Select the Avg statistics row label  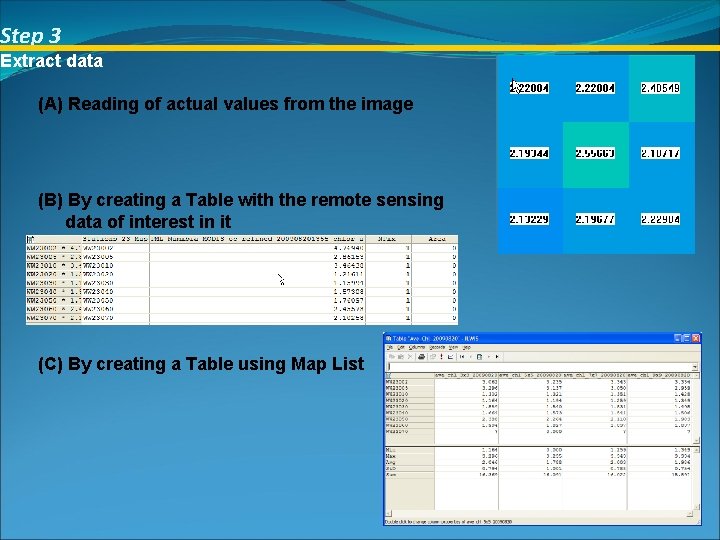(x=391, y=462)
